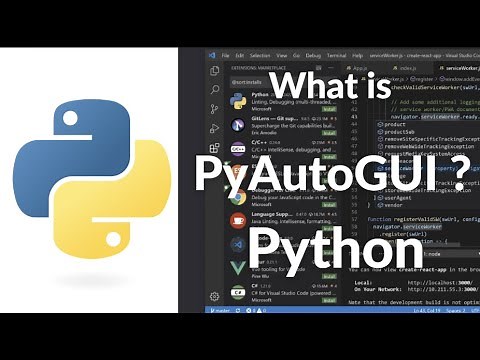Click 'Linting, Debugging (multi-threaded' Python description

pos(294,102)
